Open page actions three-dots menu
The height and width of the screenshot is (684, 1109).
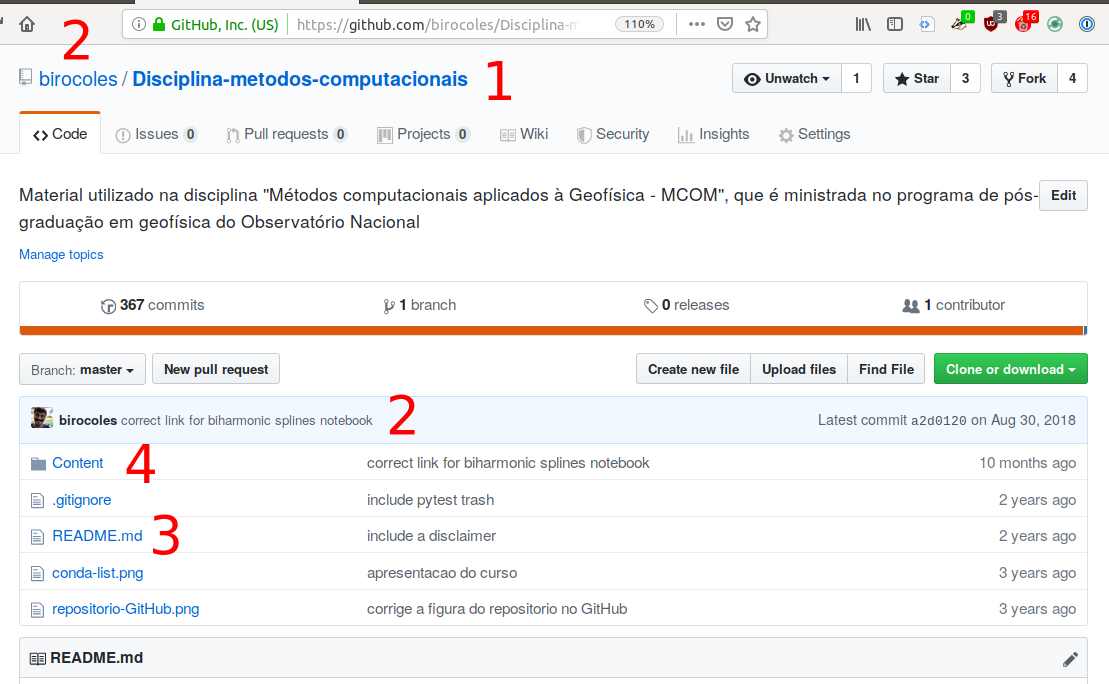[697, 25]
